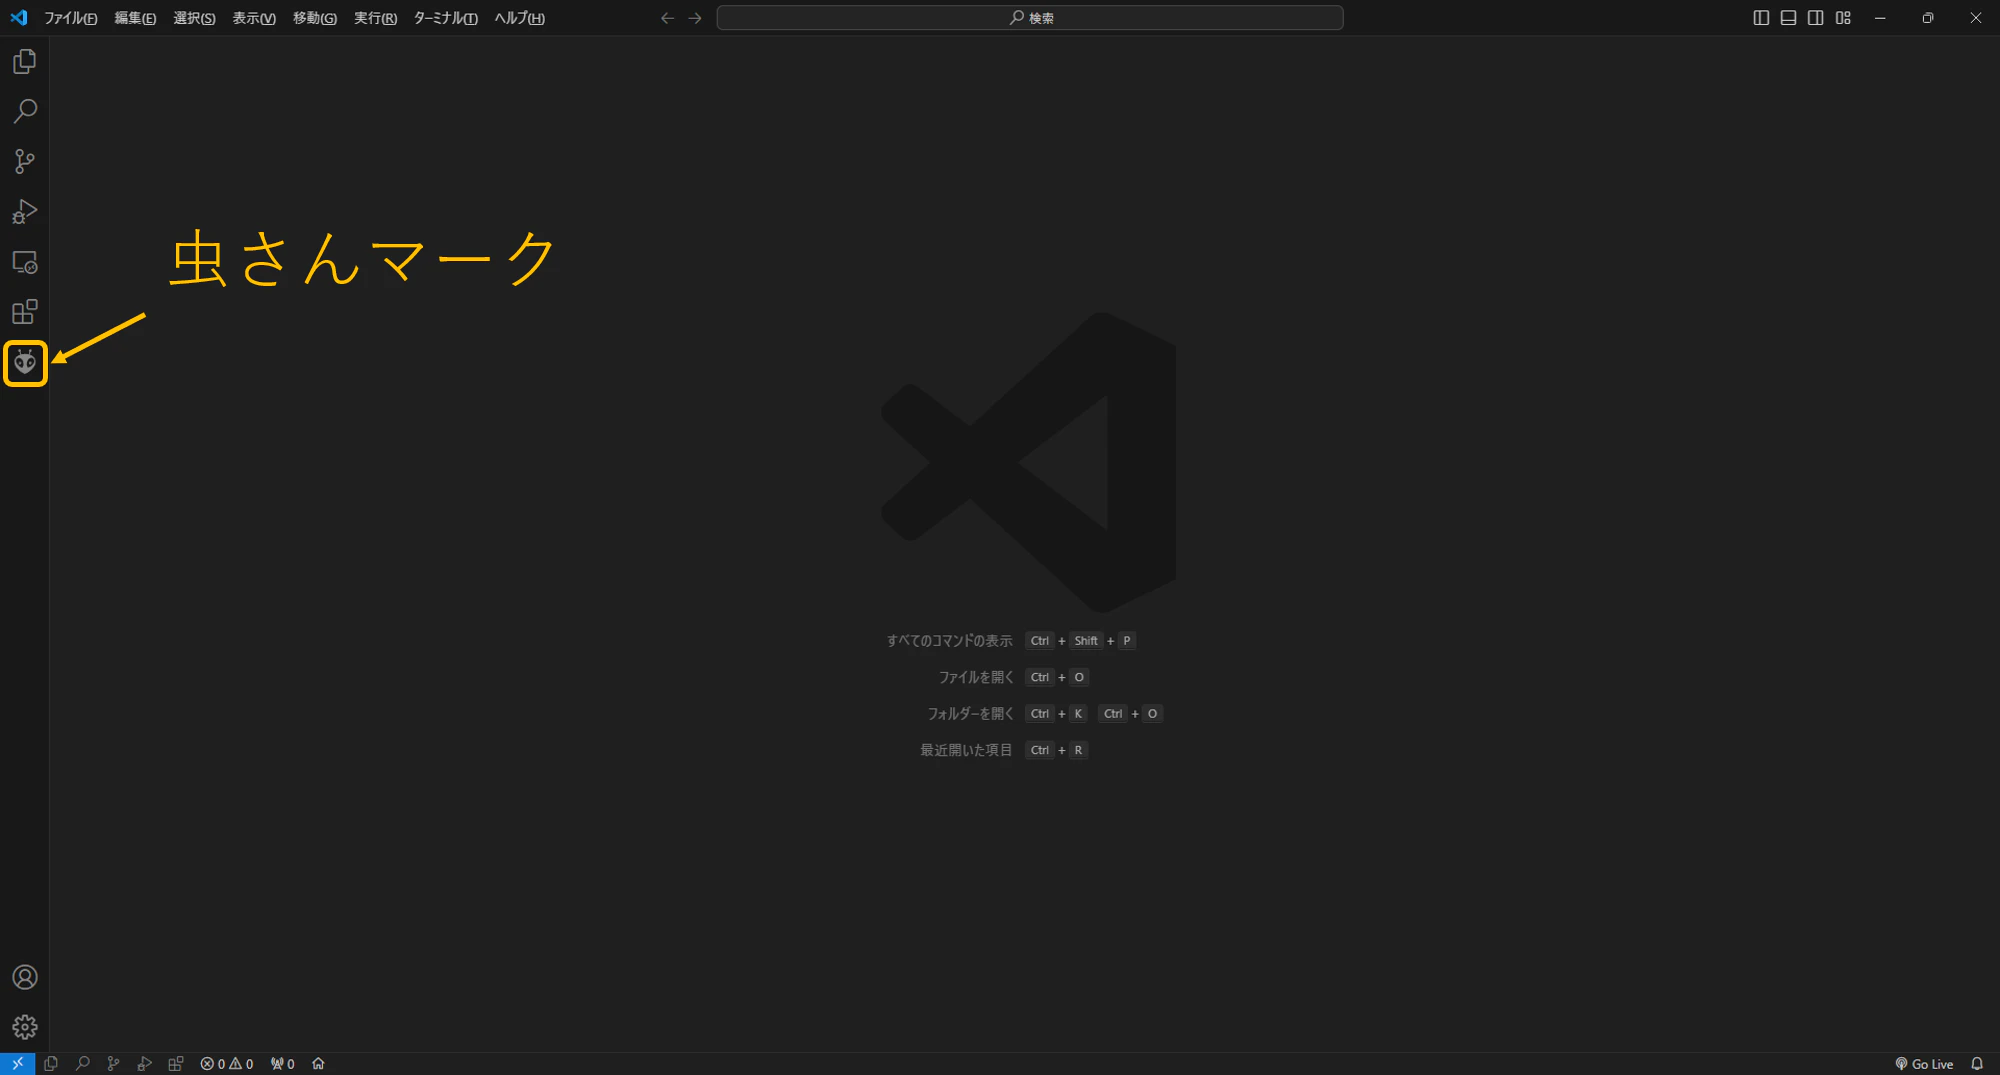Open the Search view in activity bar
The height and width of the screenshot is (1075, 2000).
tap(25, 111)
